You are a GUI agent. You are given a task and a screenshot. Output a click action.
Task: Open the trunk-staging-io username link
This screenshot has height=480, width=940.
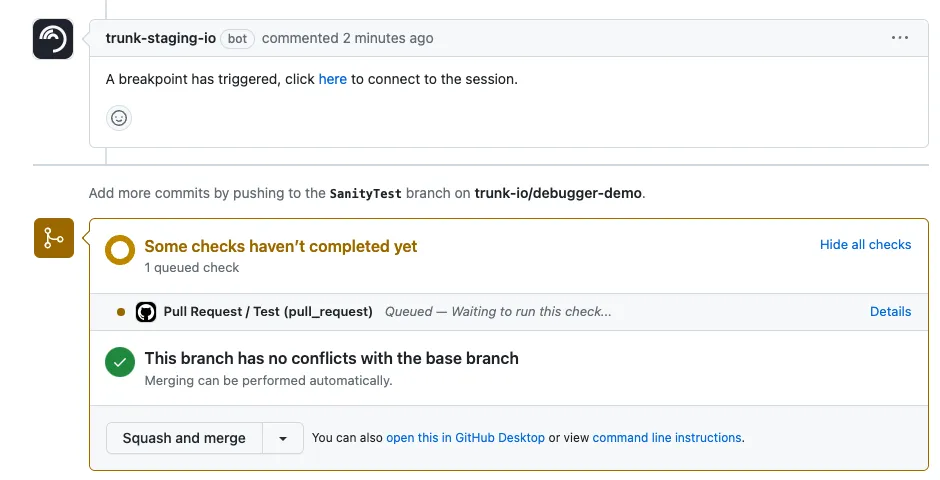[161, 38]
